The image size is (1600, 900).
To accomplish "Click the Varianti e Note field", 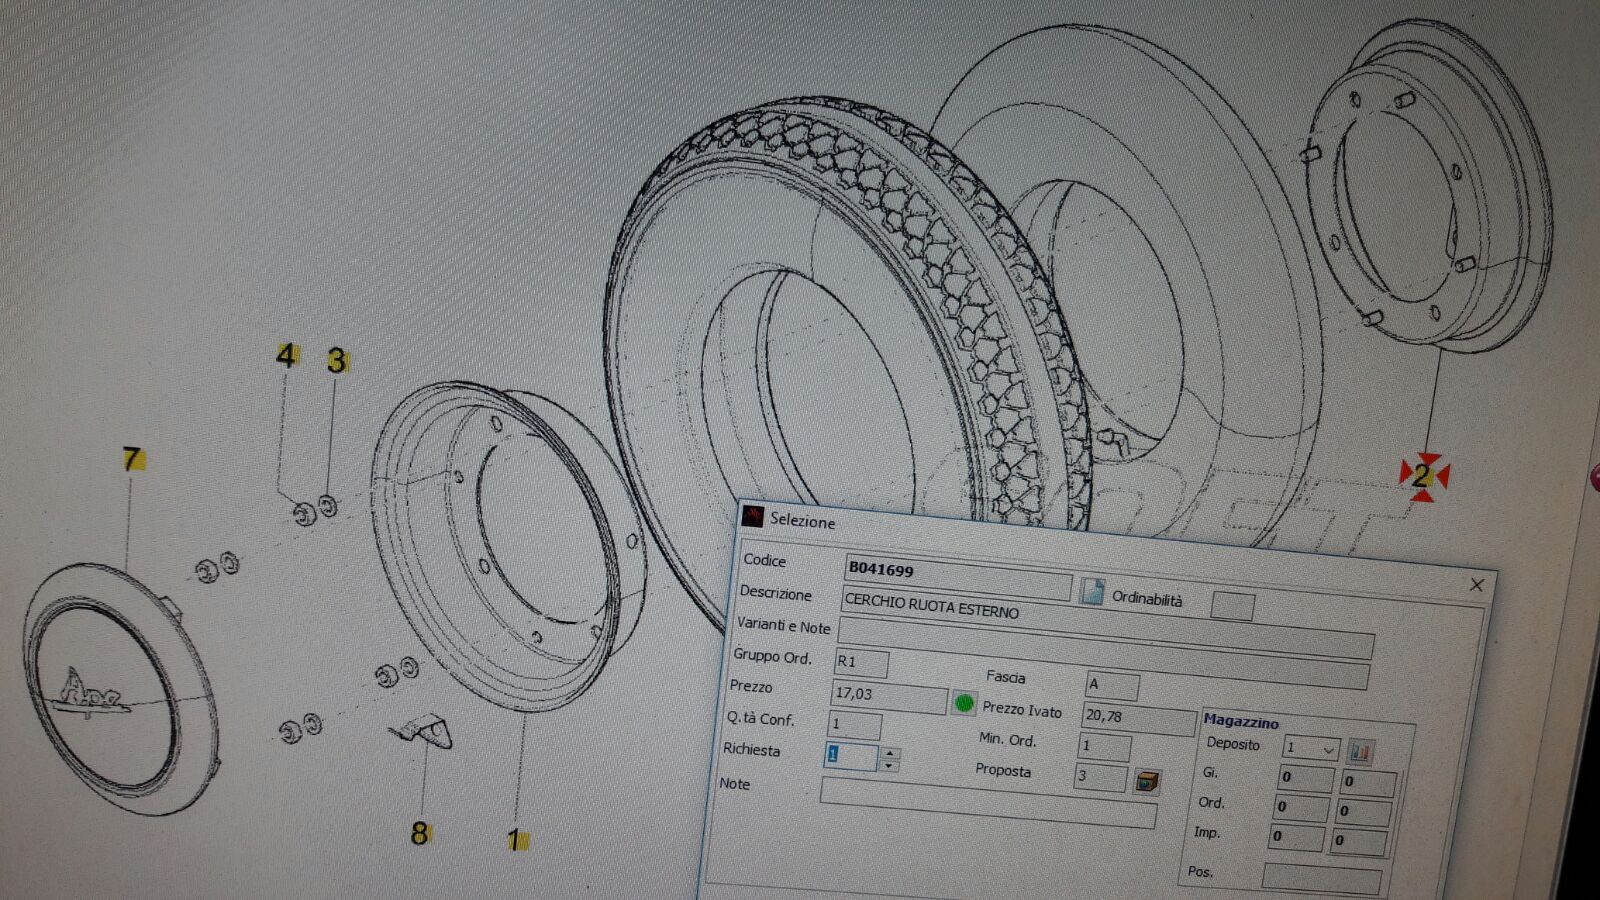I will point(1105,637).
